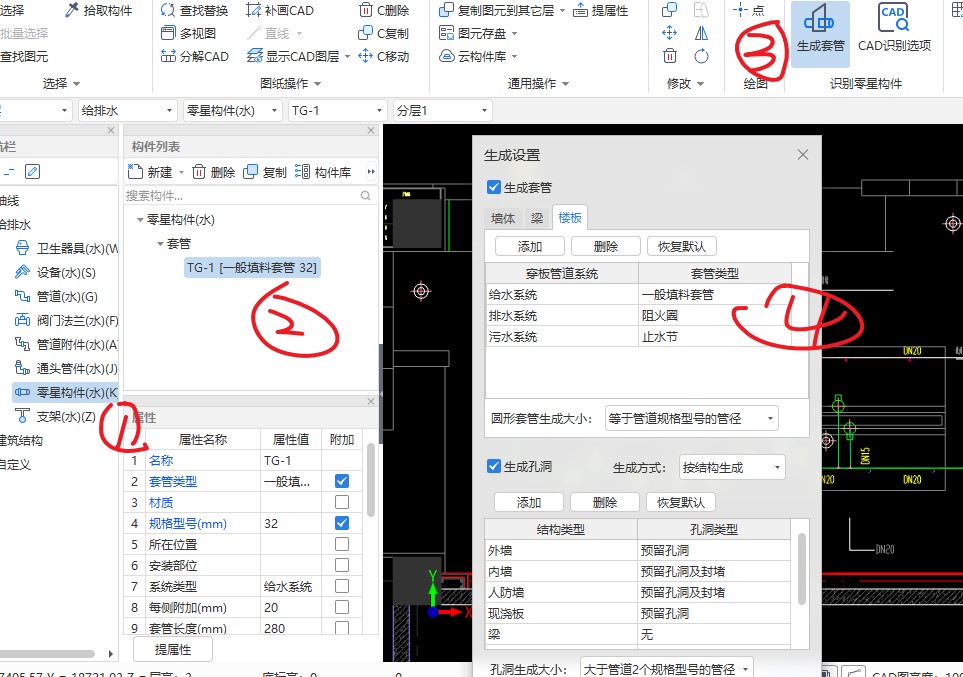Click the move icon in 修改 group
This screenshot has width=963, height=677.
click(669, 33)
